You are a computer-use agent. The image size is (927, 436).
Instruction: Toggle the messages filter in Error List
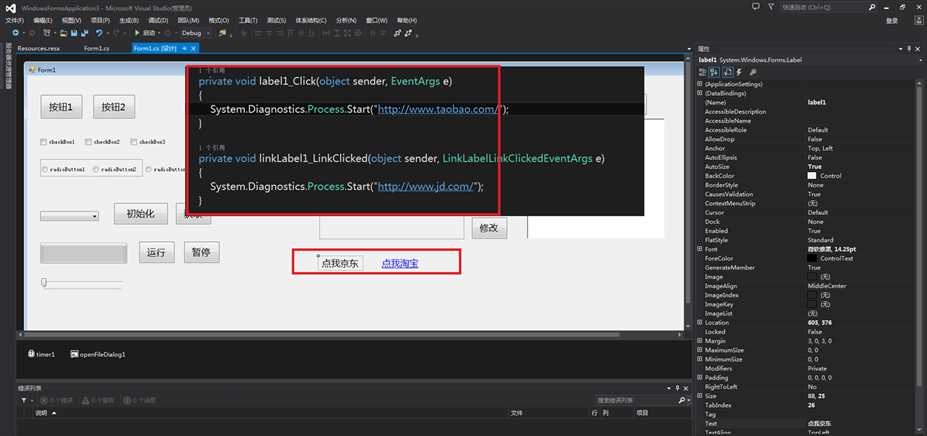(x=140, y=401)
